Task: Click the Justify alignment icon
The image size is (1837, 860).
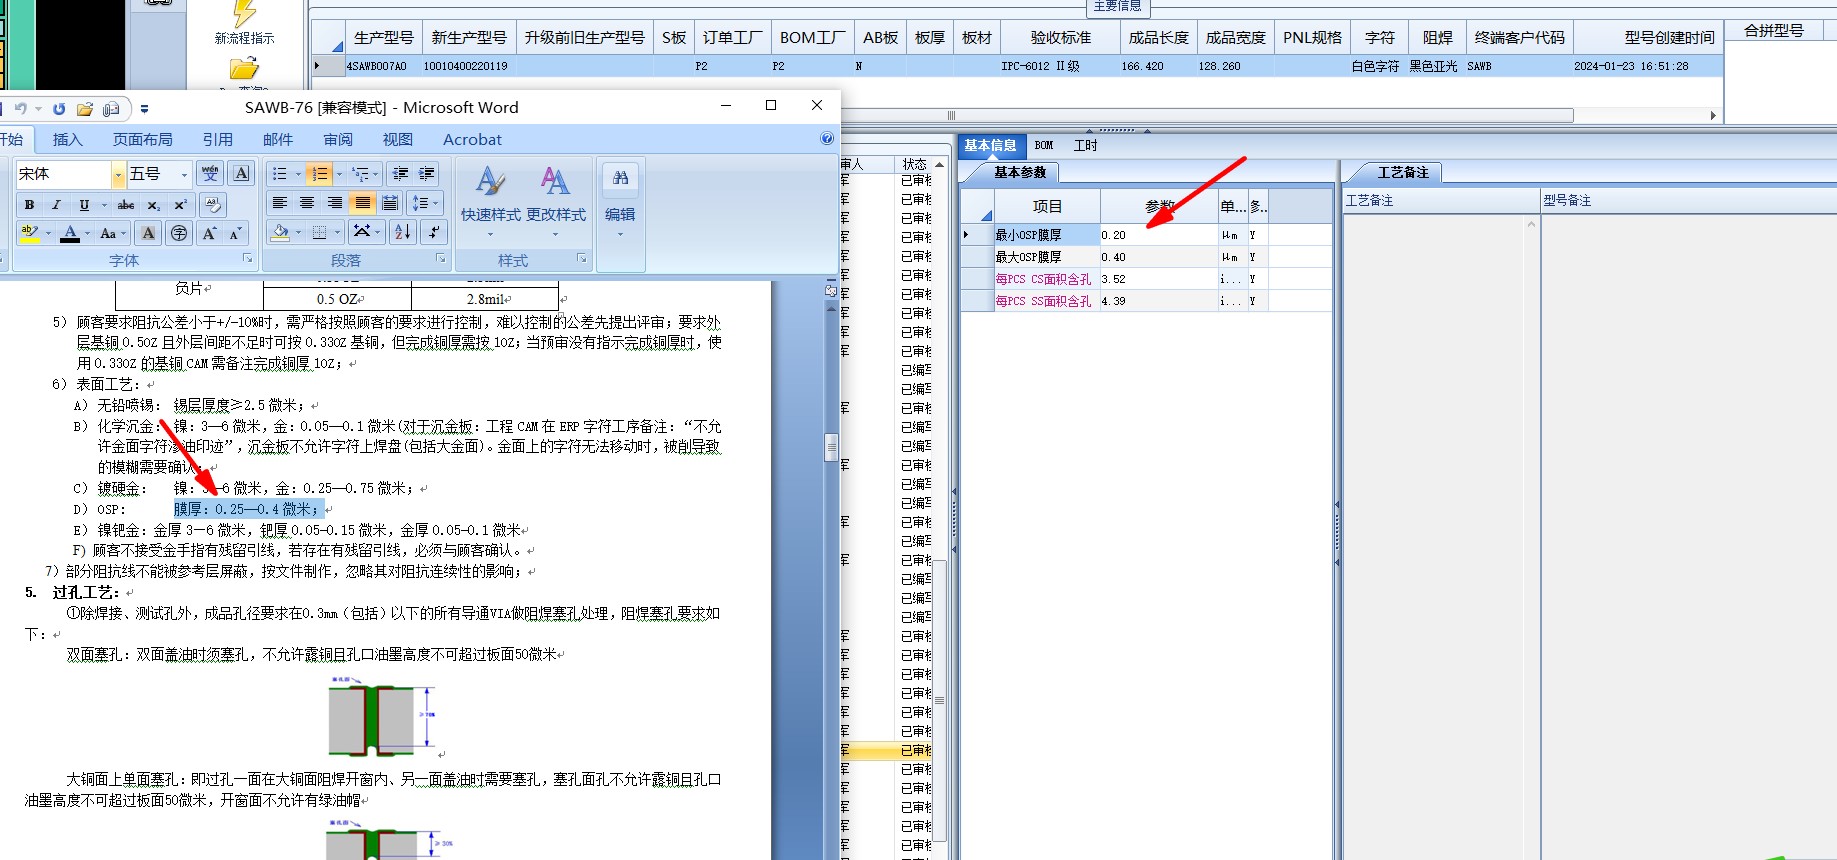Action: pos(363,203)
